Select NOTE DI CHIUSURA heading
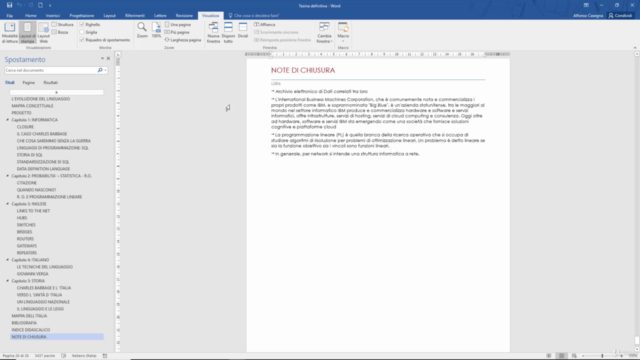640x360 pixels. pos(57,337)
